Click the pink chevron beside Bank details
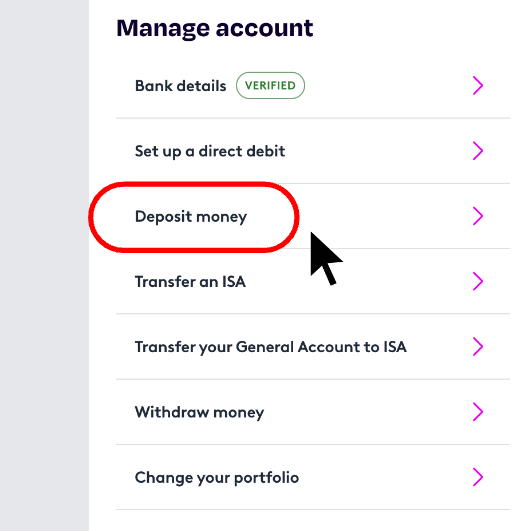513x531 pixels. (477, 86)
